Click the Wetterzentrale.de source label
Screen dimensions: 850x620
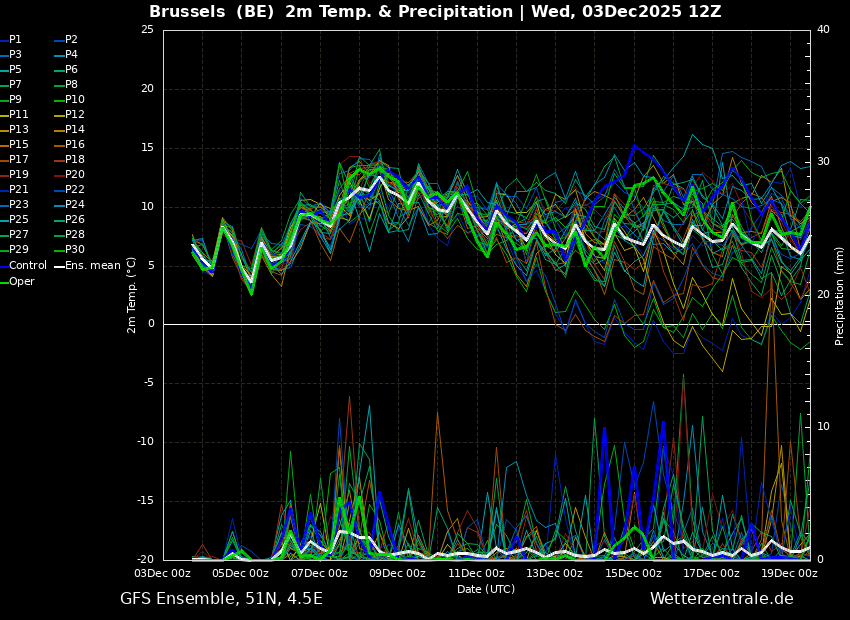pos(722,599)
